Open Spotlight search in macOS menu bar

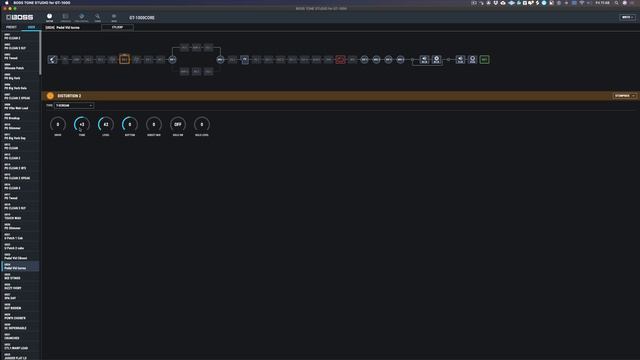tap(616, 2)
